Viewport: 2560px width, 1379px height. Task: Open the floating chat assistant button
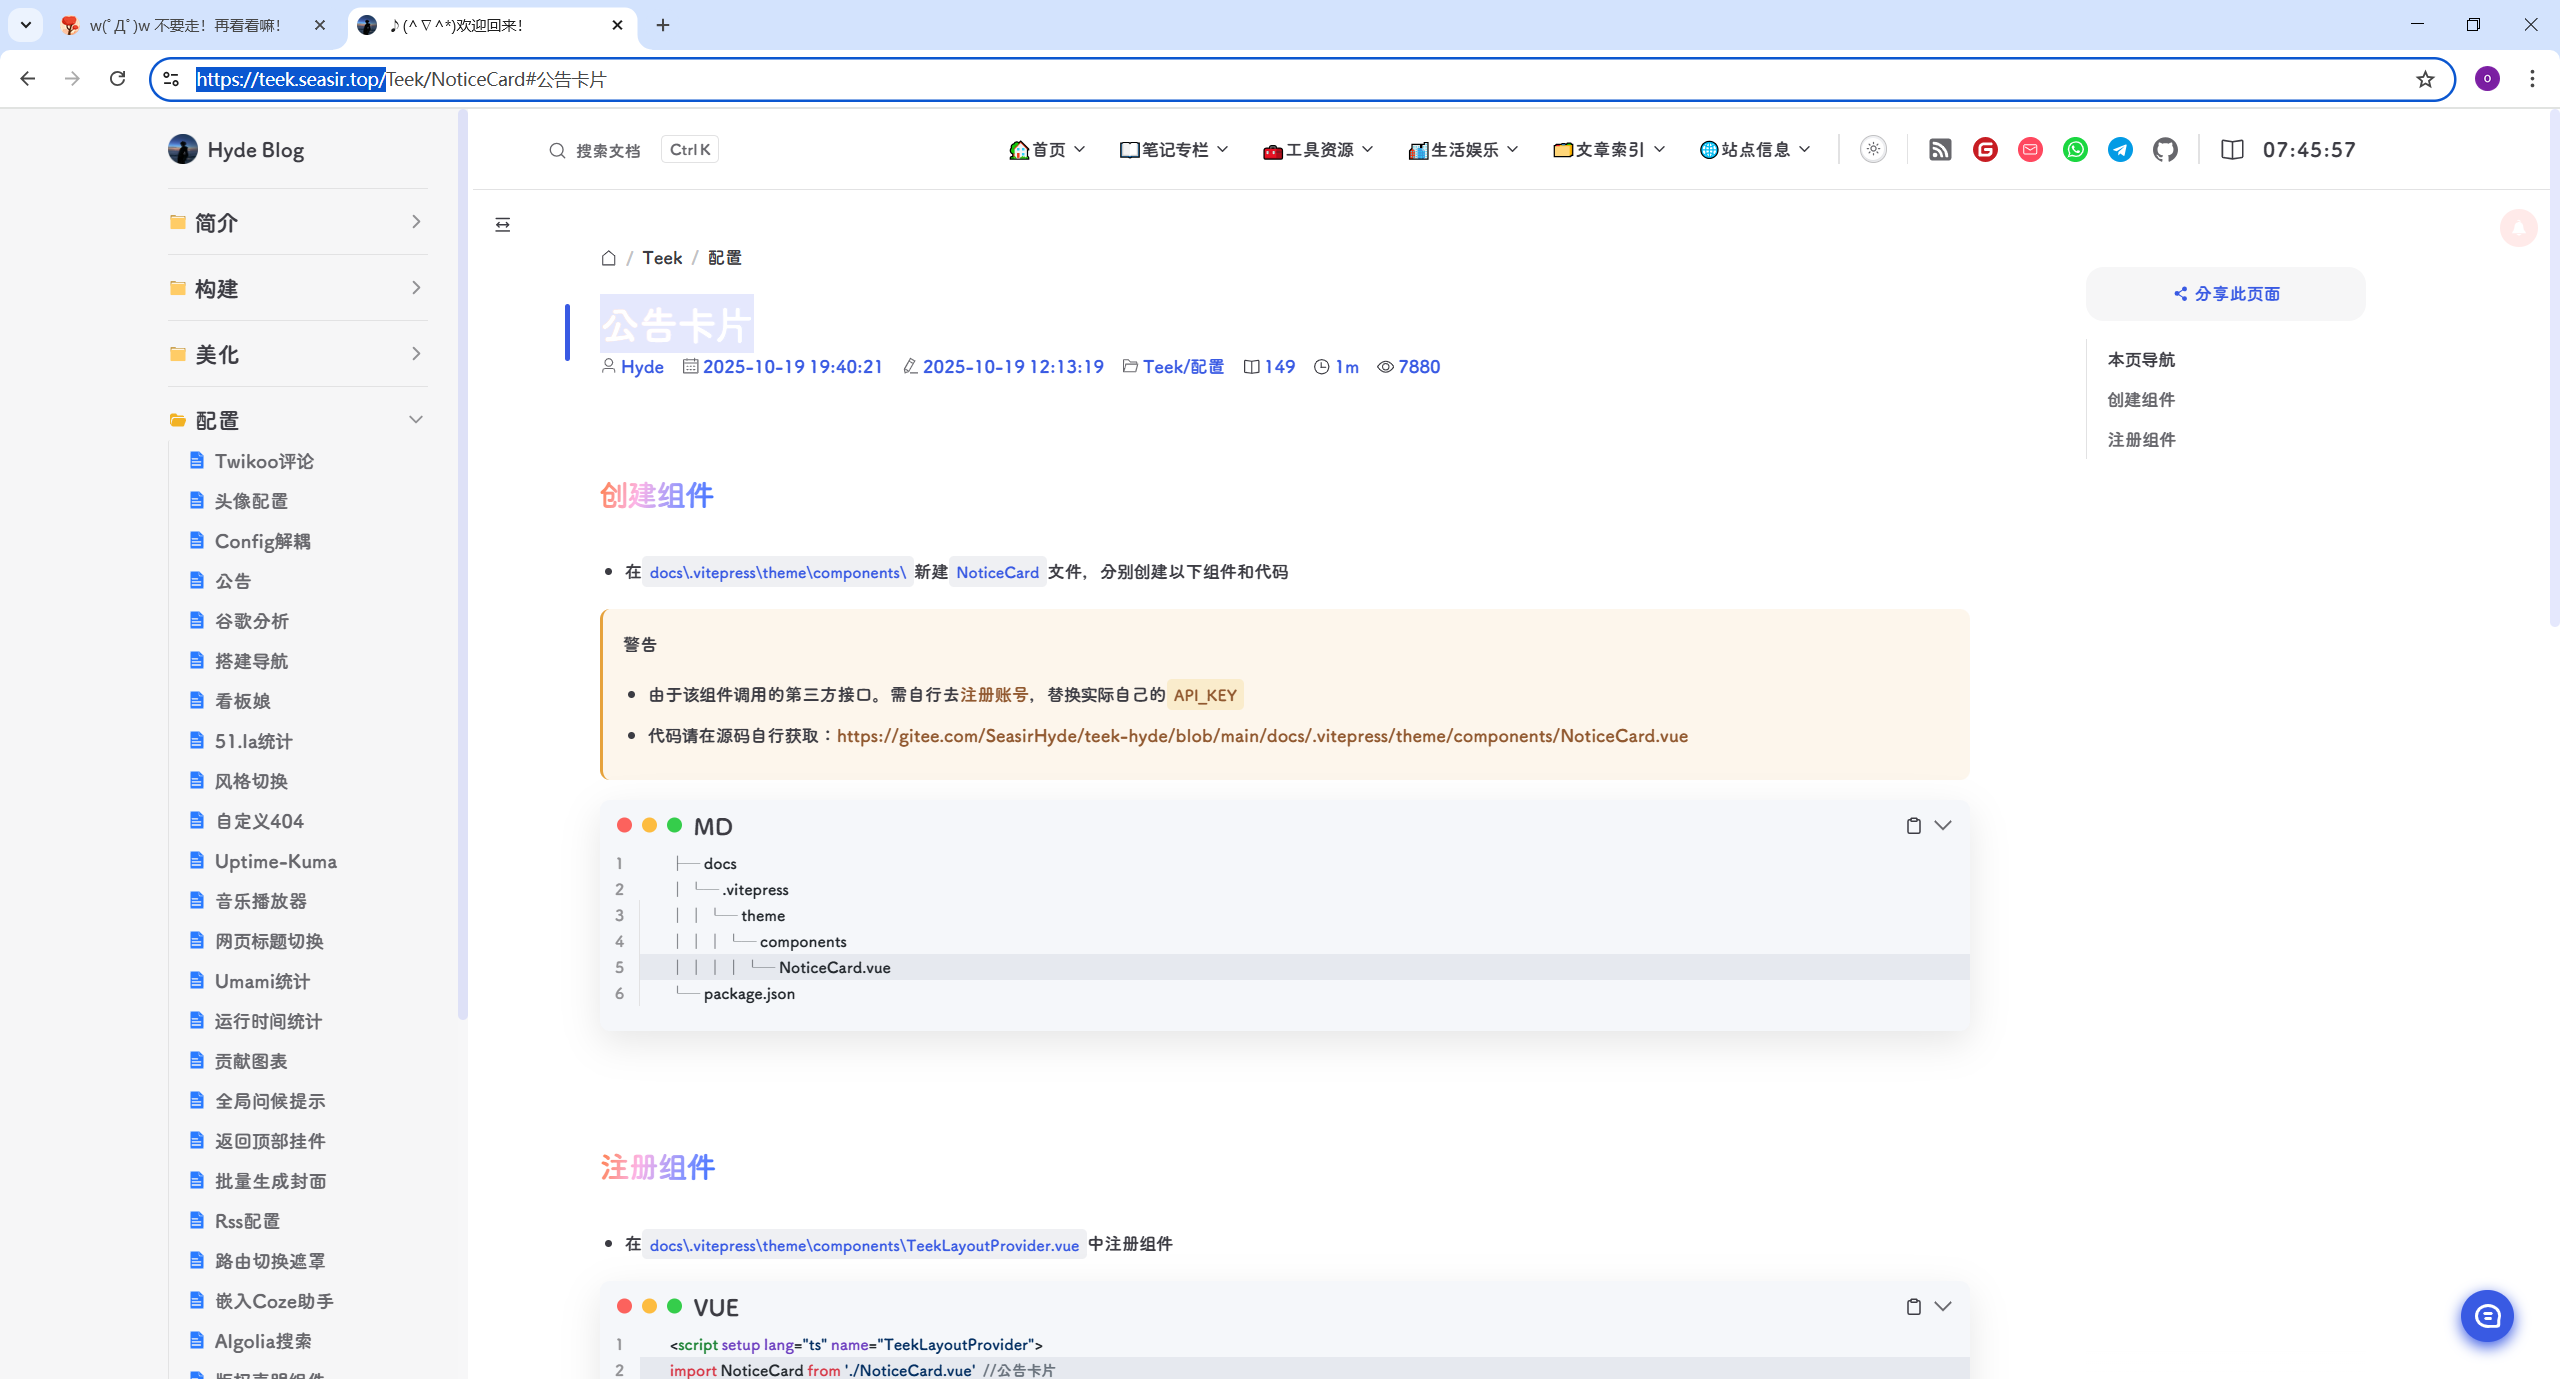tap(2486, 1316)
